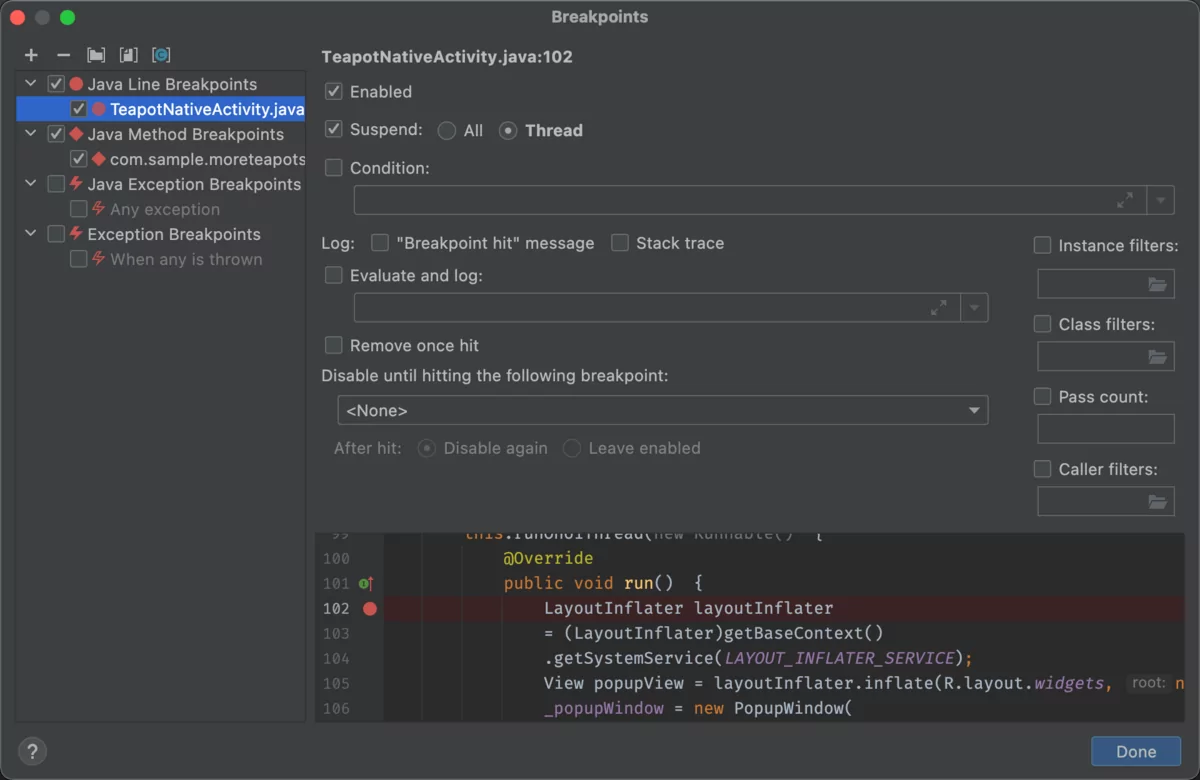
Task: Uncheck the com.sample.moreteapots breakpoint checkbox
Action: tap(78, 159)
